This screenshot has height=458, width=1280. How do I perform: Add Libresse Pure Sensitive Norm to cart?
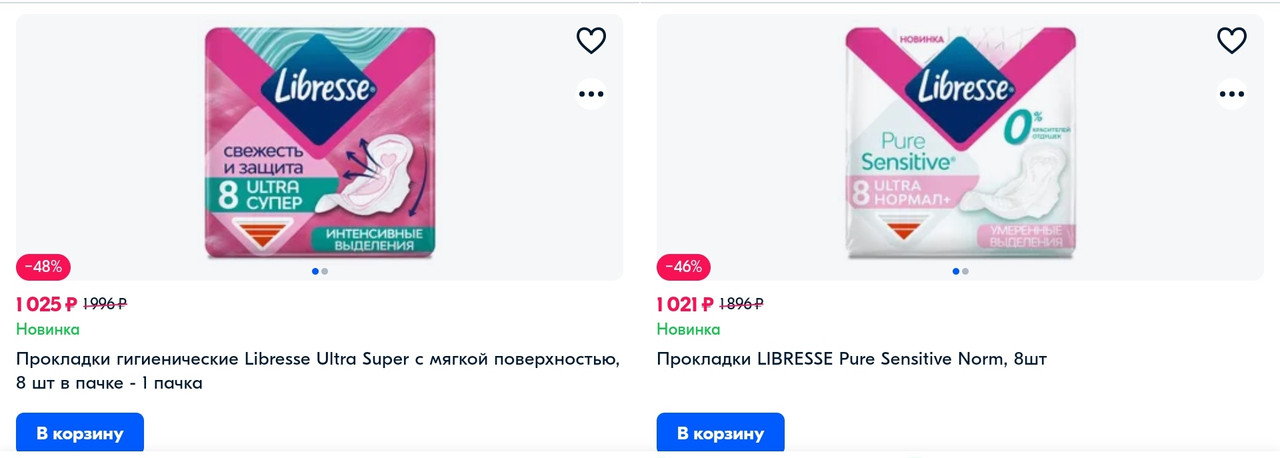pyautogui.click(x=720, y=434)
